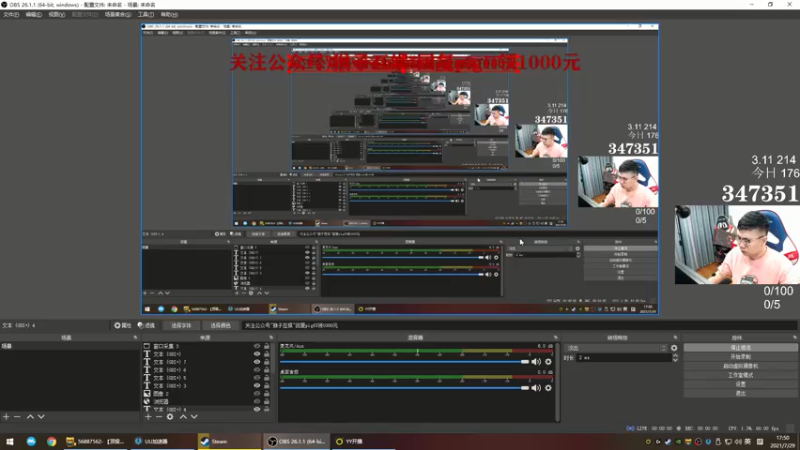
Task: Open the 视图(V) menu
Action: point(56,14)
